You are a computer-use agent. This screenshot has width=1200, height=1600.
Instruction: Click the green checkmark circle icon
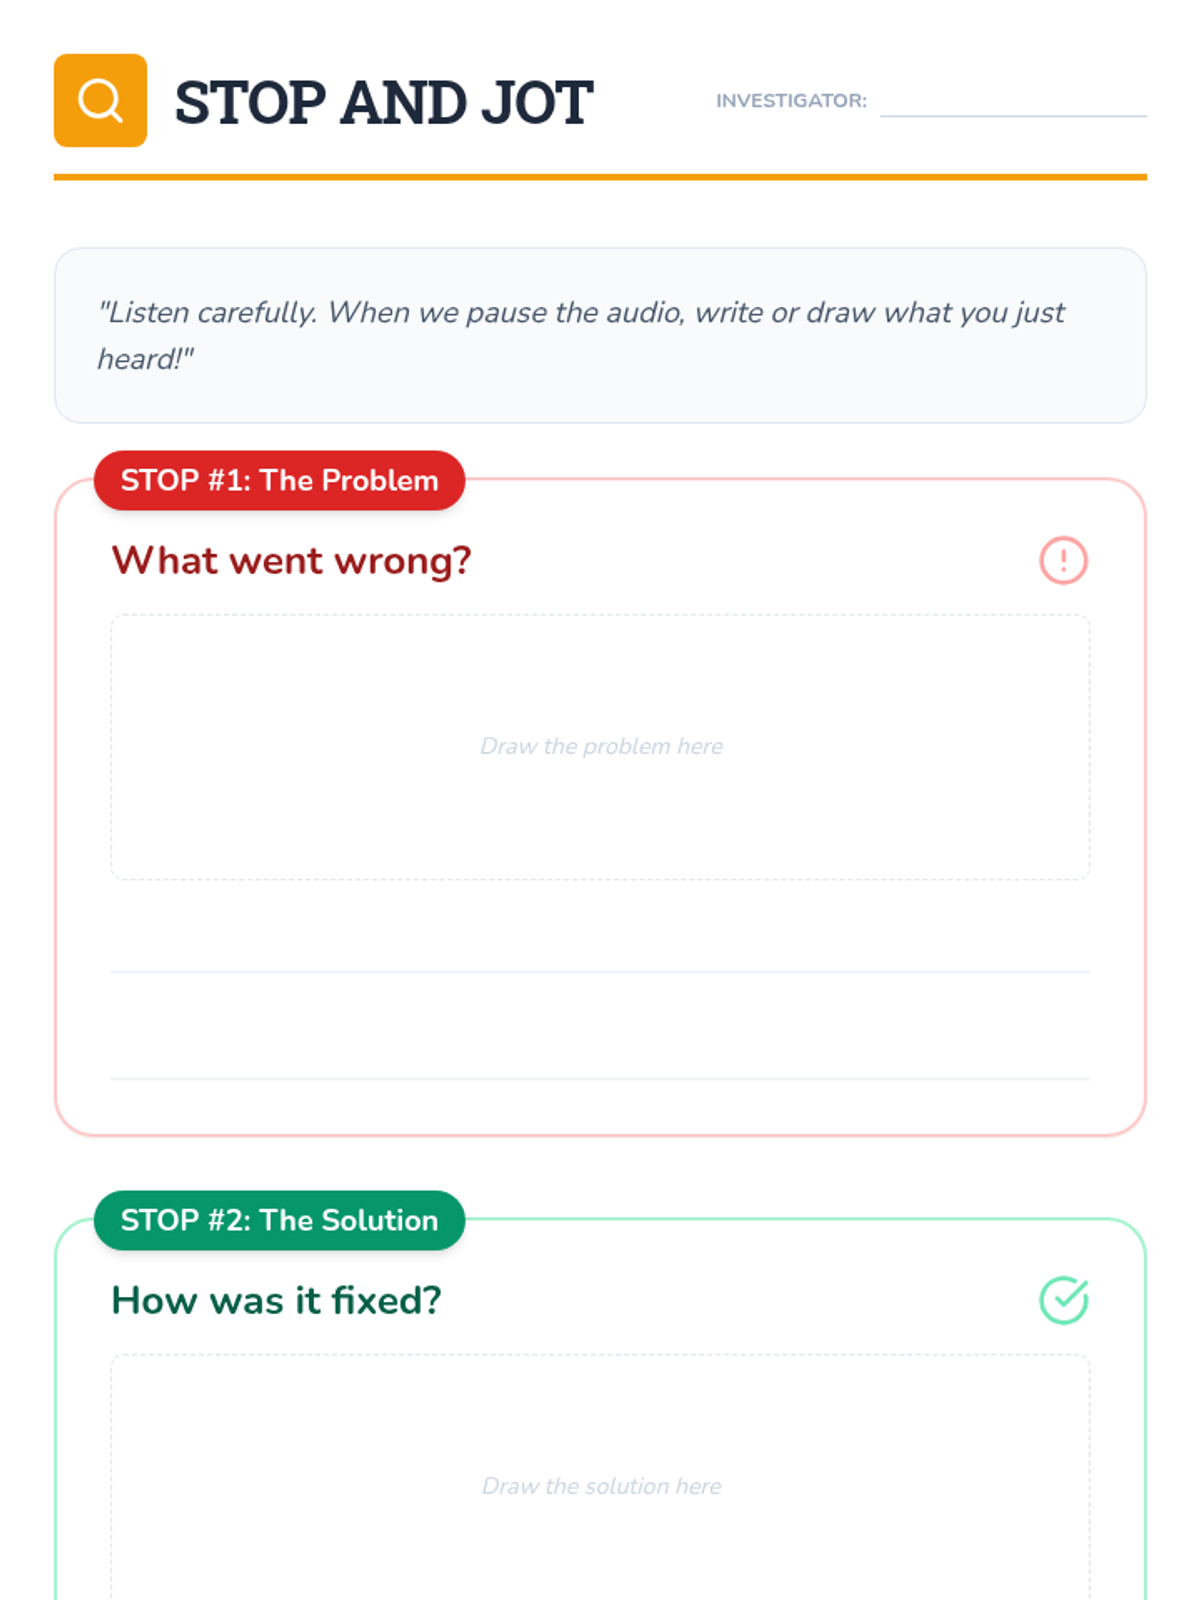point(1063,1300)
